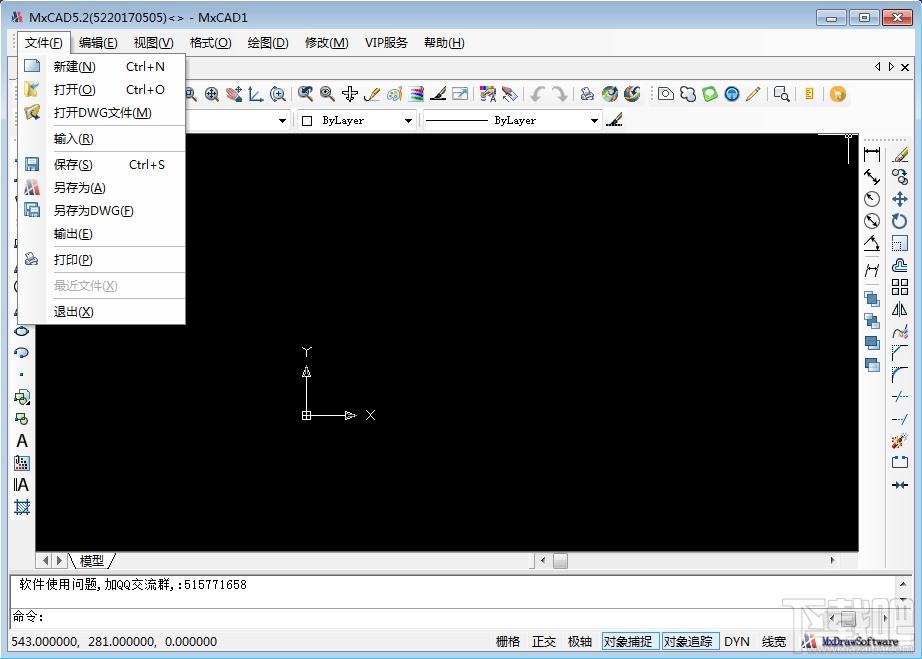The image size is (922, 659).
Task: Click the Pan hand cross icon
Action: (349, 94)
